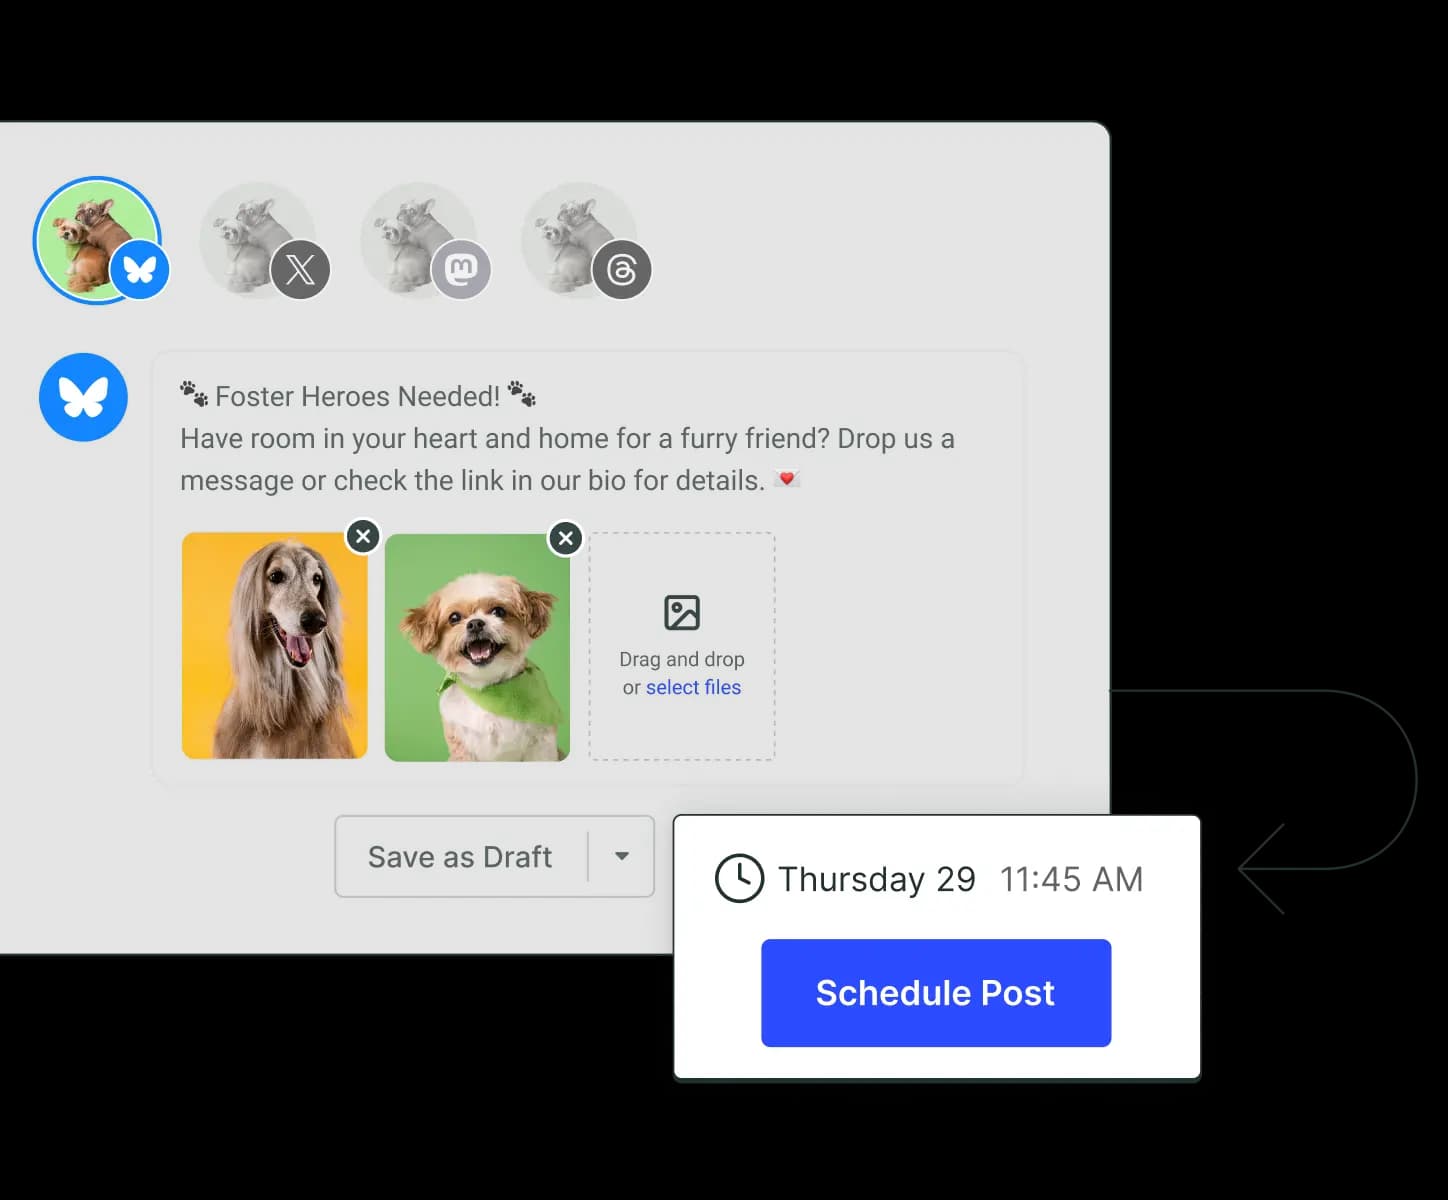Screen dimensions: 1448x1200
Task: Enable posting to the X account
Action: (258, 239)
